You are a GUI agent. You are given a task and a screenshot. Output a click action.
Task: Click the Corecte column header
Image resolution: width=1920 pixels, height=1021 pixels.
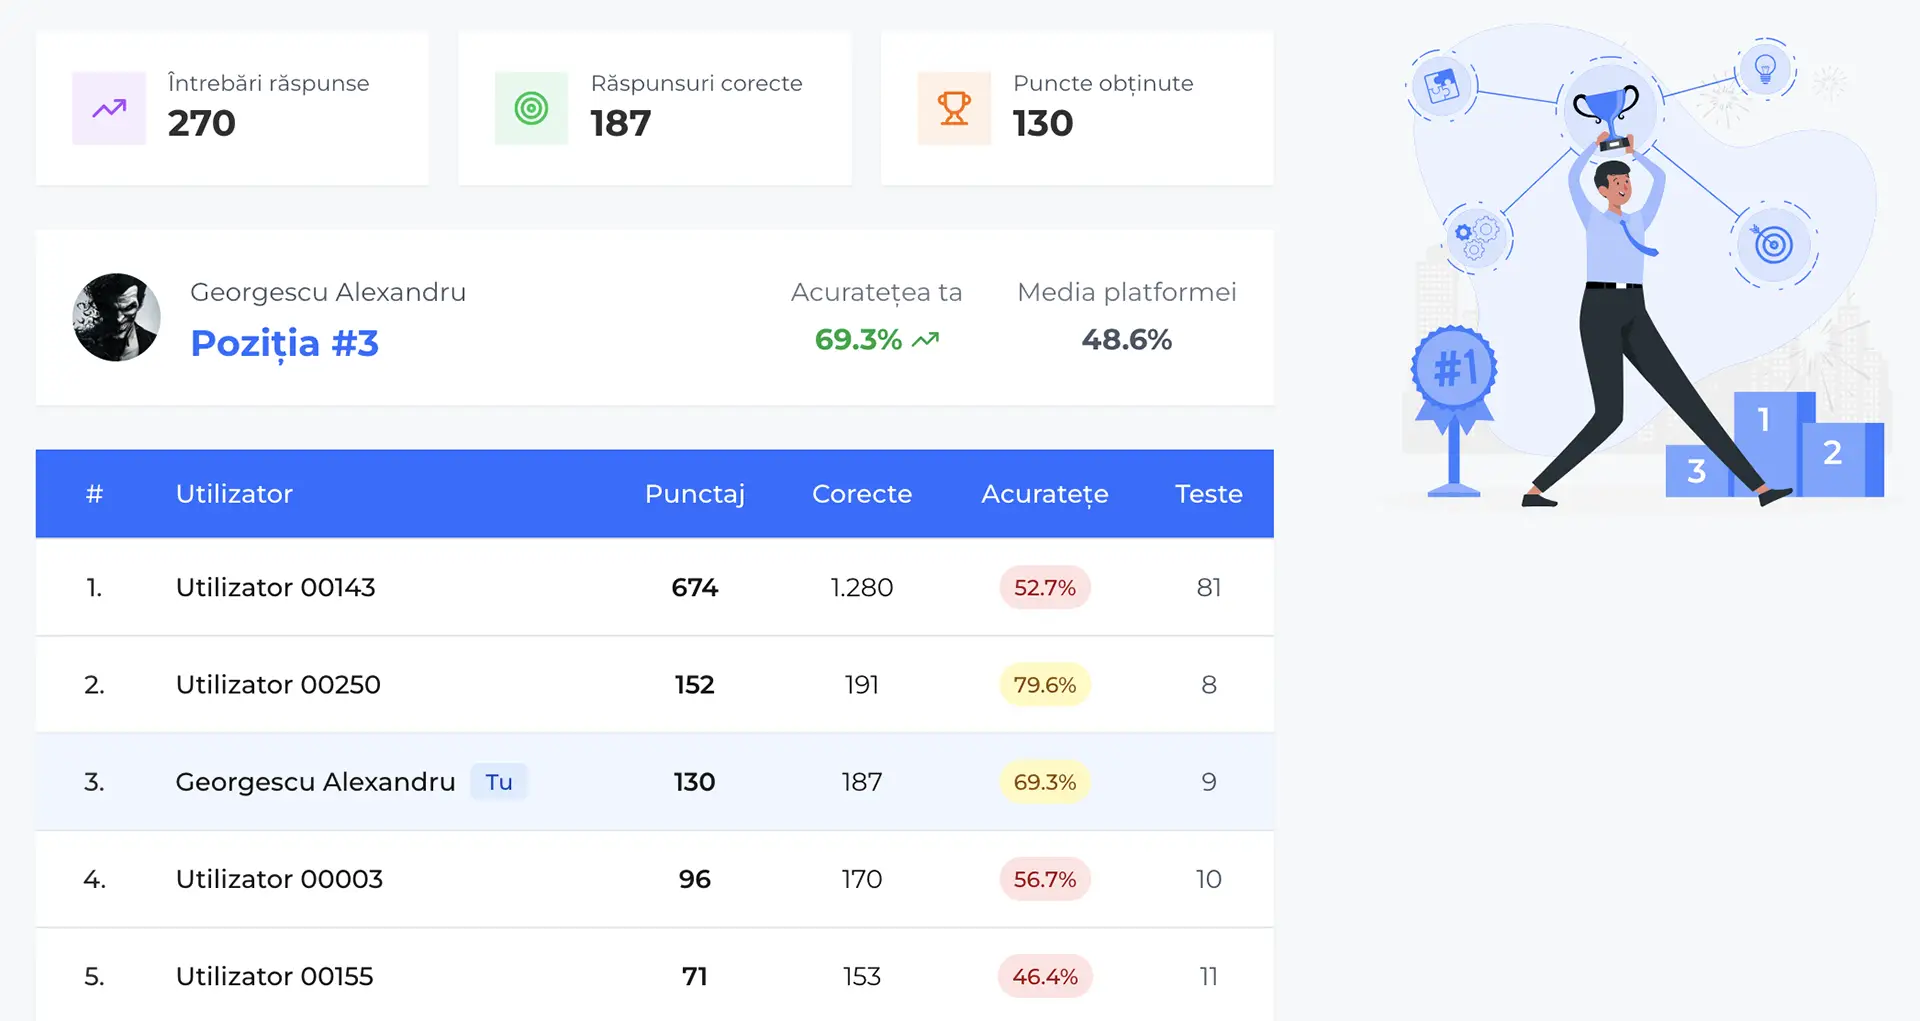[x=862, y=494]
